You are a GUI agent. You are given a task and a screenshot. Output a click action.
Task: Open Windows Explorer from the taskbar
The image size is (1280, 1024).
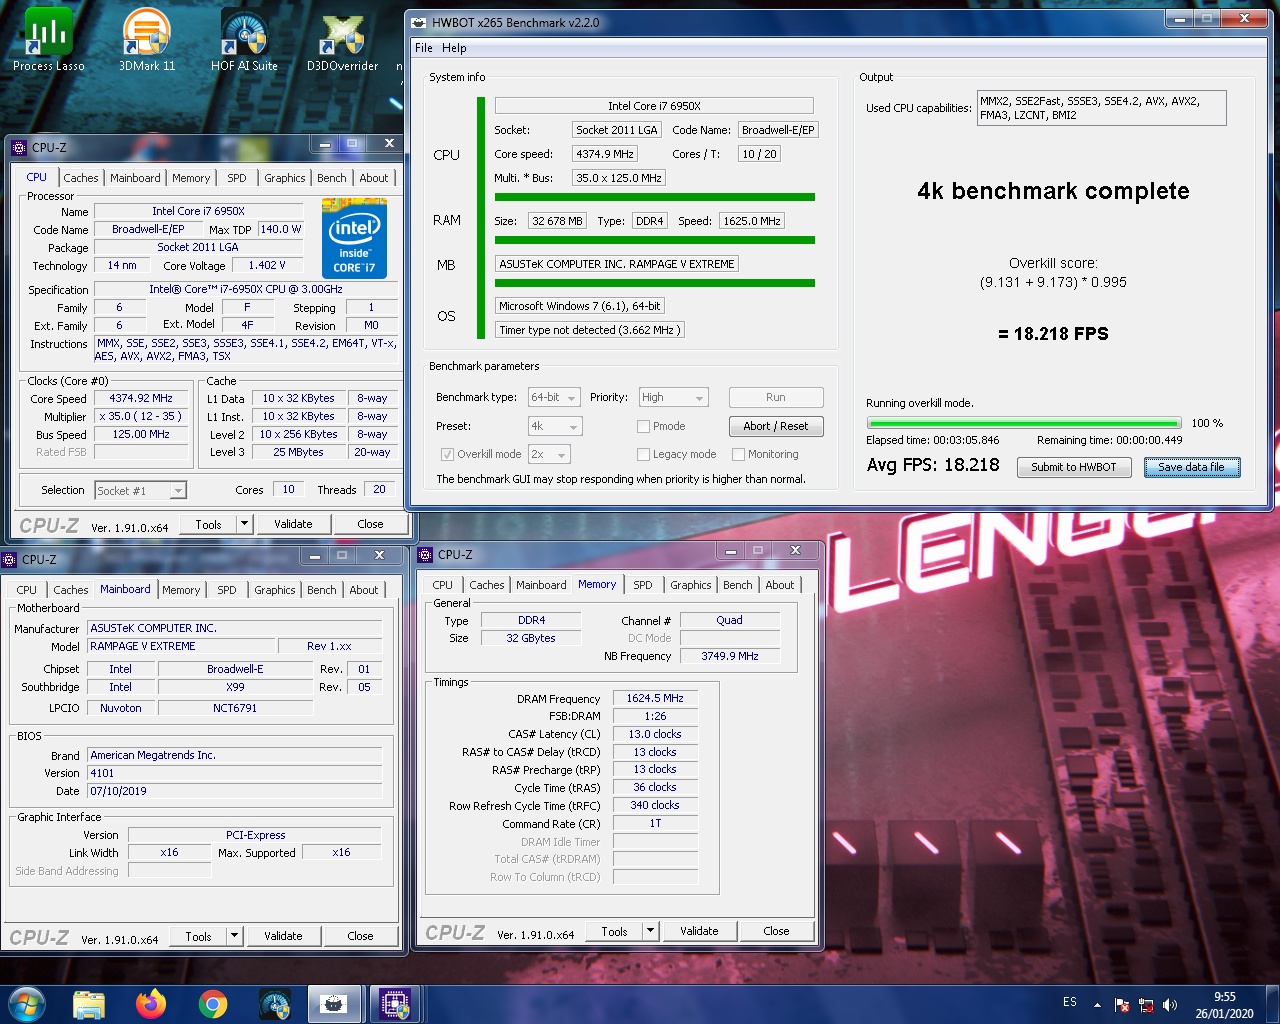click(89, 1003)
